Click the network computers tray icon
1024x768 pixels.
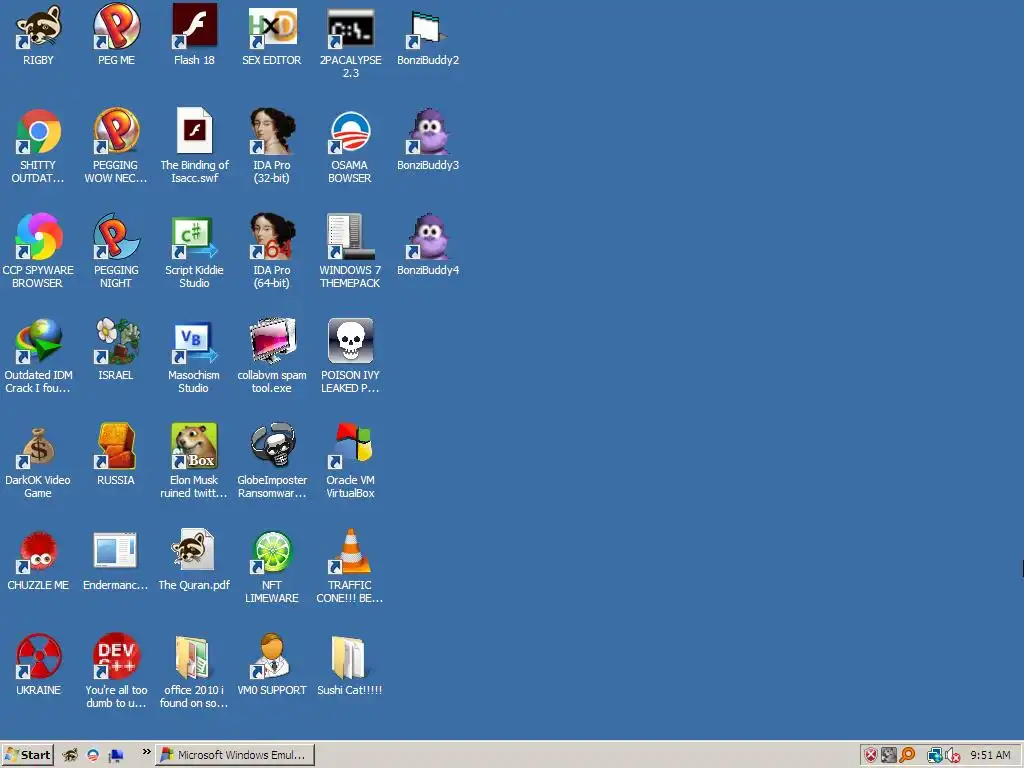click(x=935, y=755)
